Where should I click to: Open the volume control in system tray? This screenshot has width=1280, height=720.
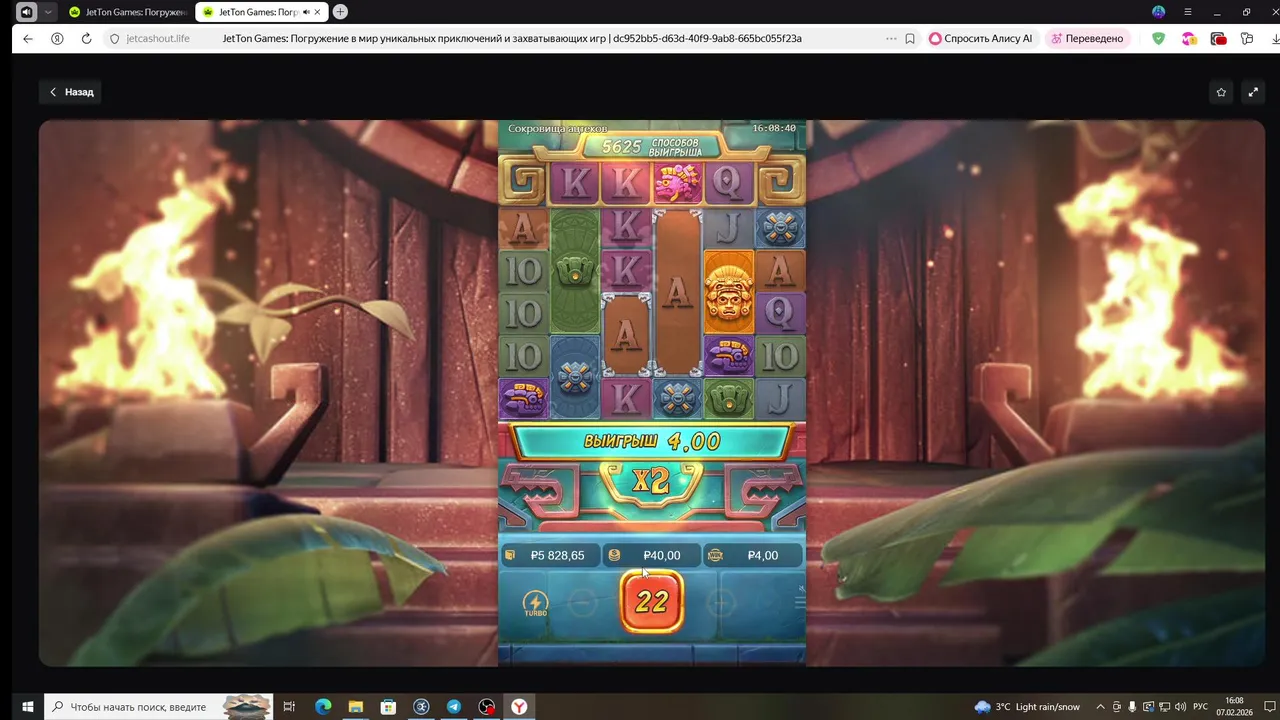[x=1181, y=707]
